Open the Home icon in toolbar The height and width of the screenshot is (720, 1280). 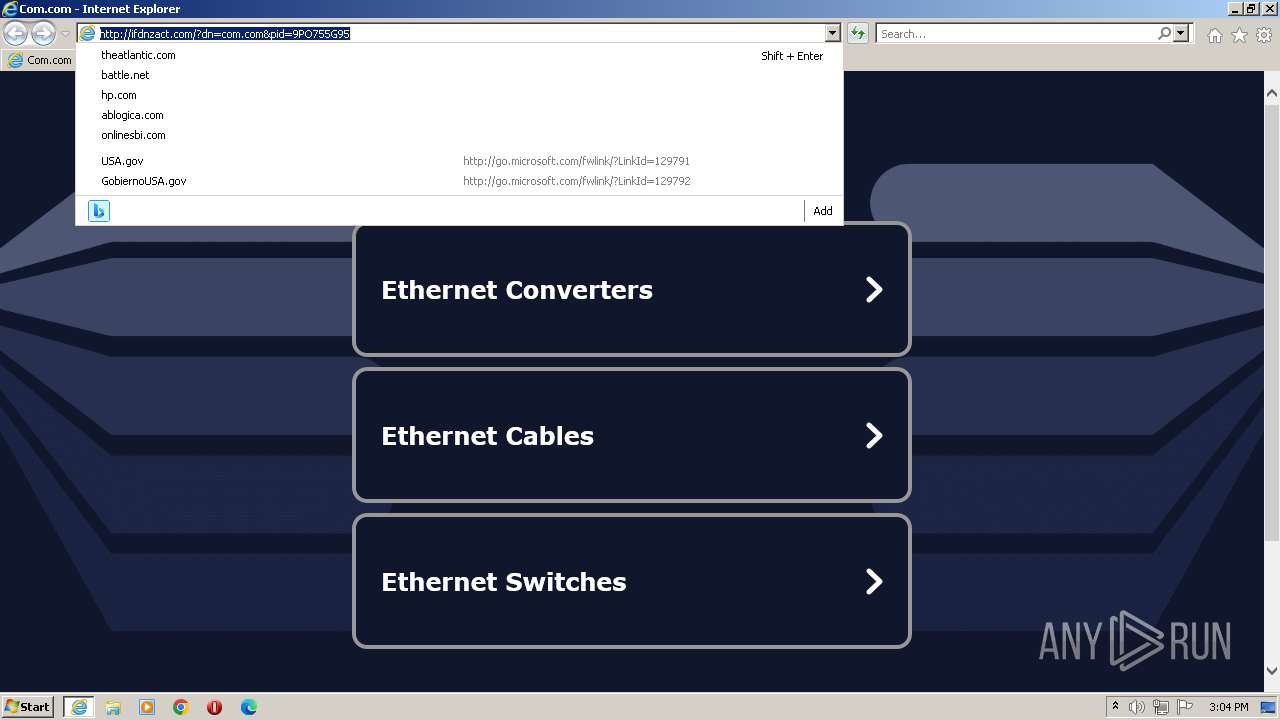[1214, 35]
